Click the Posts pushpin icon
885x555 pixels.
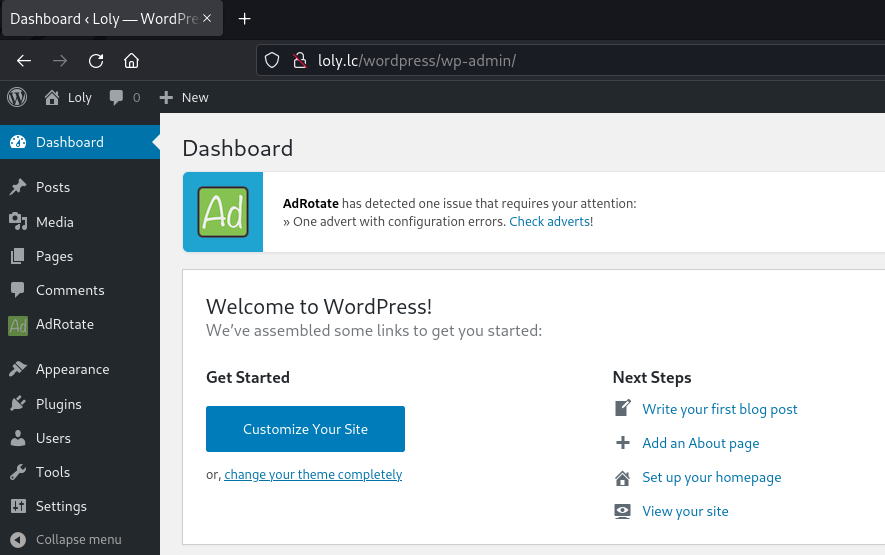(x=18, y=187)
